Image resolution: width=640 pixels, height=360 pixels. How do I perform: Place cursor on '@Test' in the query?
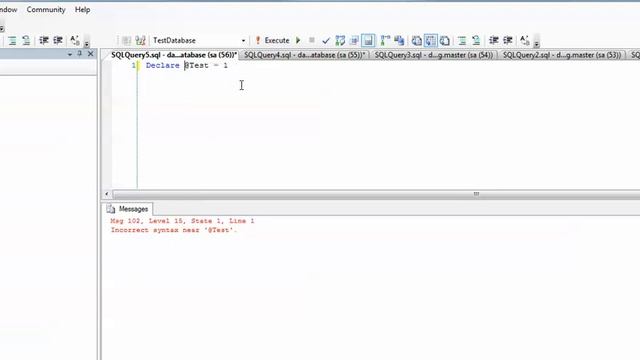click(196, 65)
